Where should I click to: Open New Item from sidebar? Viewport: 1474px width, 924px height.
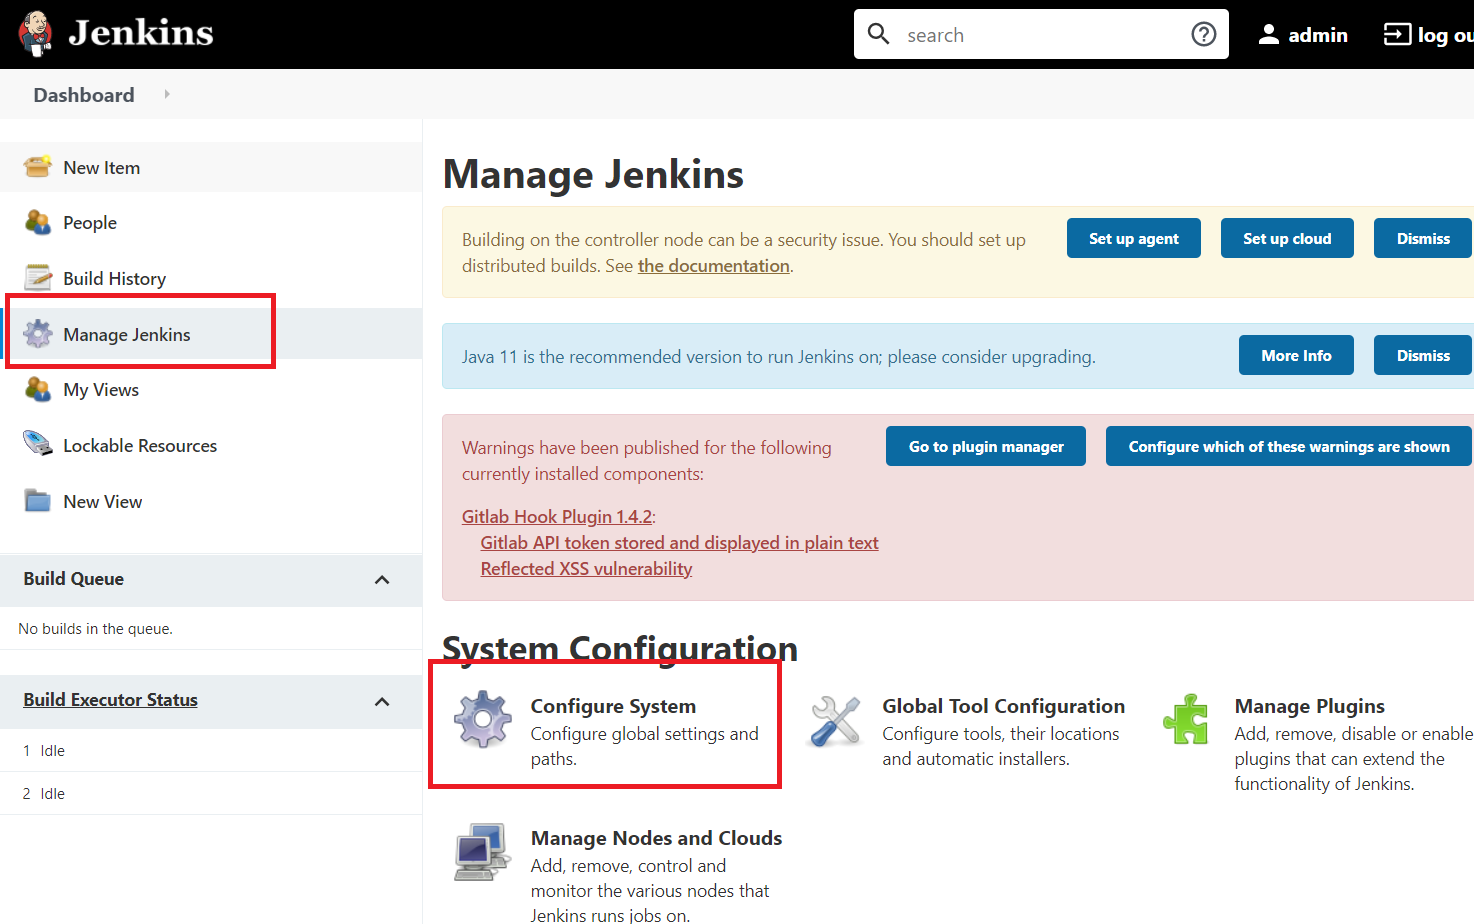pyautogui.click(x=101, y=167)
